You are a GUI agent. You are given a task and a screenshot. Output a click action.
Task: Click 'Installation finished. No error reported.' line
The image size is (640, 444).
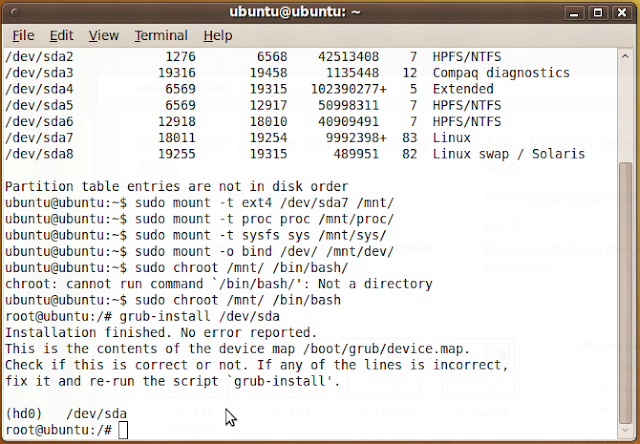tap(161, 333)
